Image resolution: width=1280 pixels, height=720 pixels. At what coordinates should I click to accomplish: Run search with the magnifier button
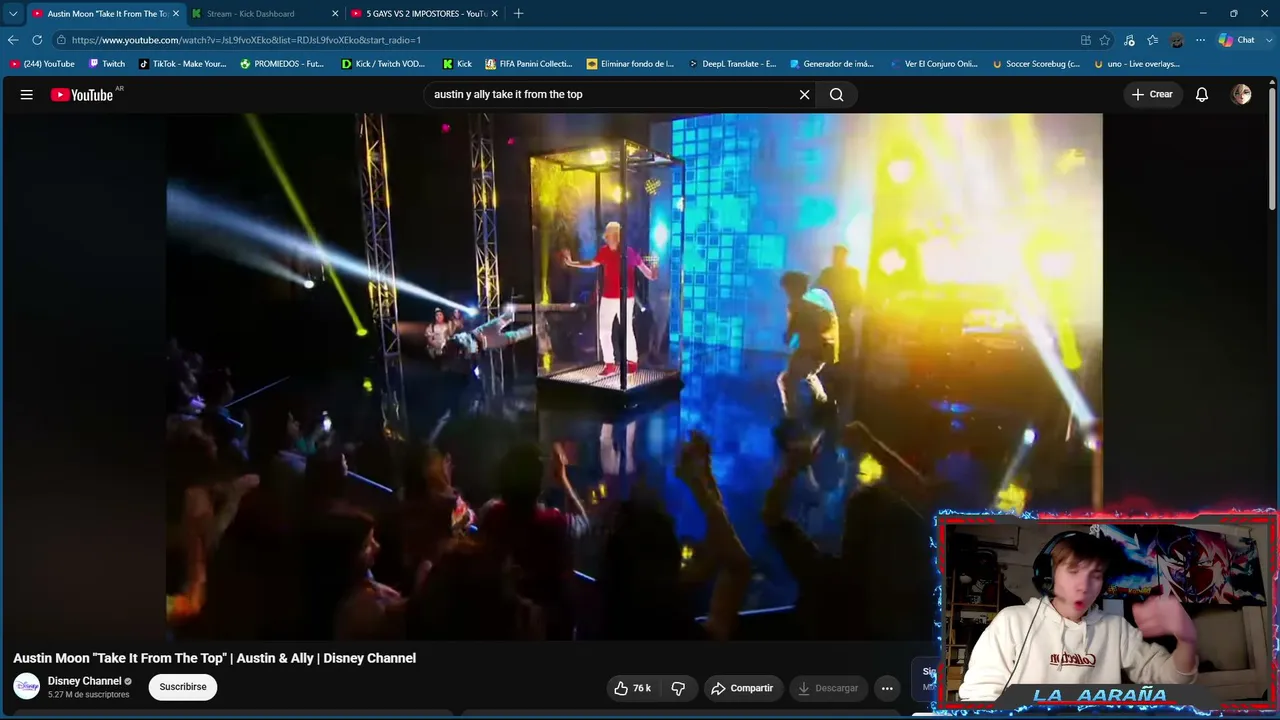point(837,94)
